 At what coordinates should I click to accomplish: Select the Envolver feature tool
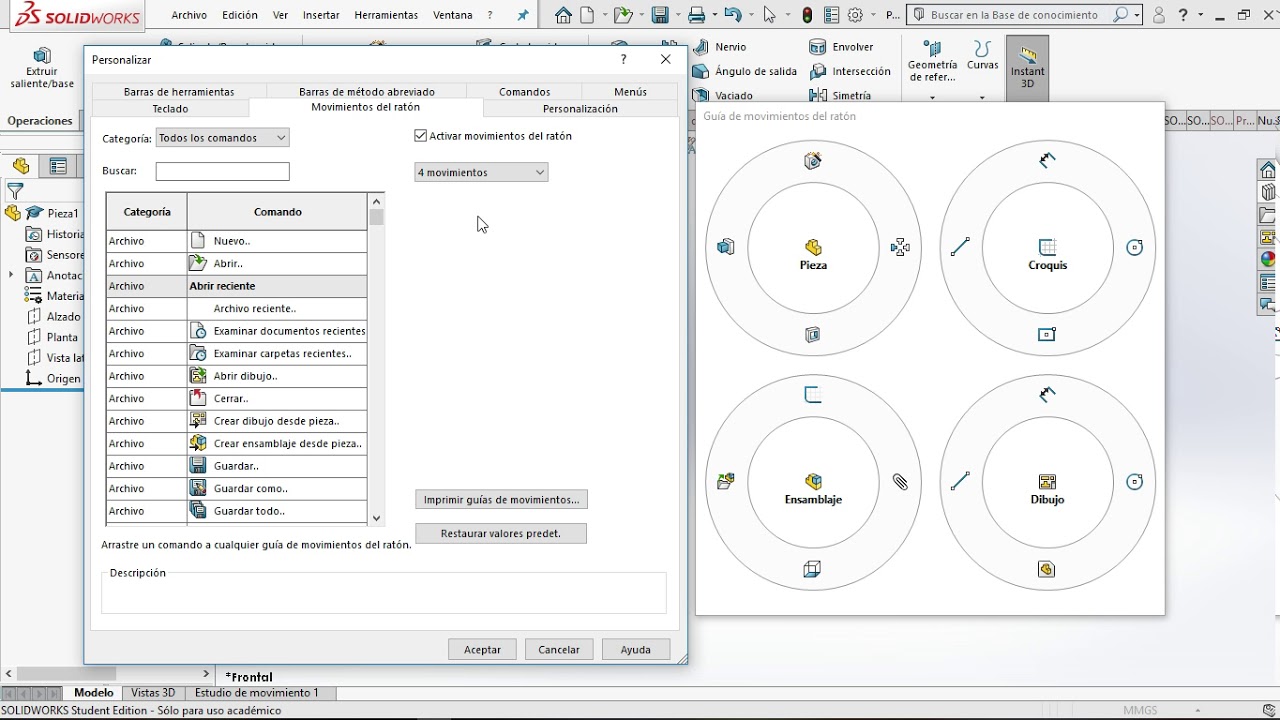tap(841, 47)
